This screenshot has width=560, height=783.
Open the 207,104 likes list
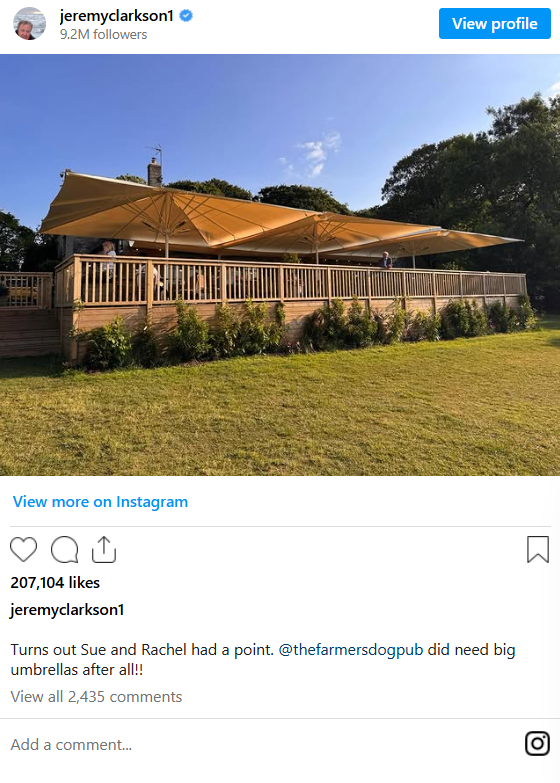tap(55, 583)
